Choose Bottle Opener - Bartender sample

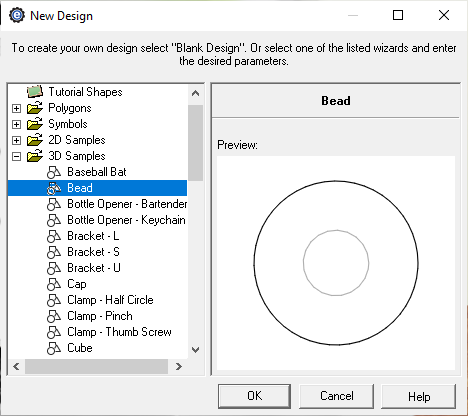point(127,204)
